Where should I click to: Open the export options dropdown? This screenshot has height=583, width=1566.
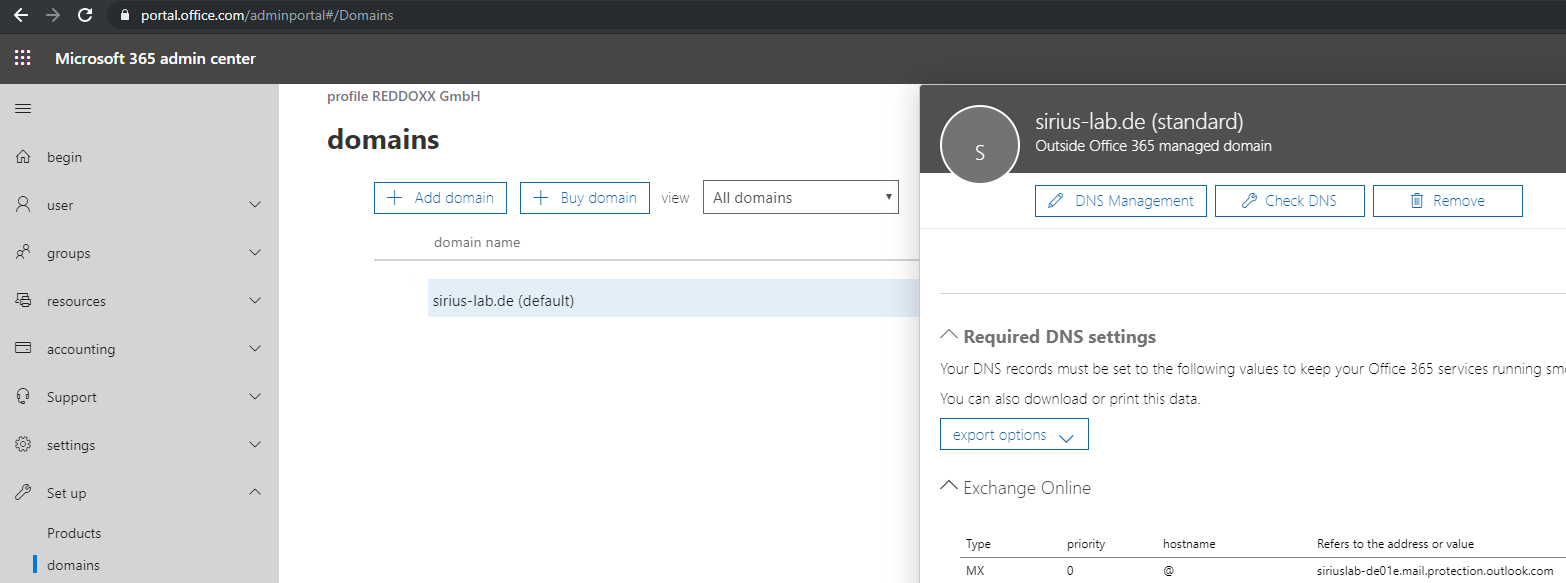coord(1013,433)
